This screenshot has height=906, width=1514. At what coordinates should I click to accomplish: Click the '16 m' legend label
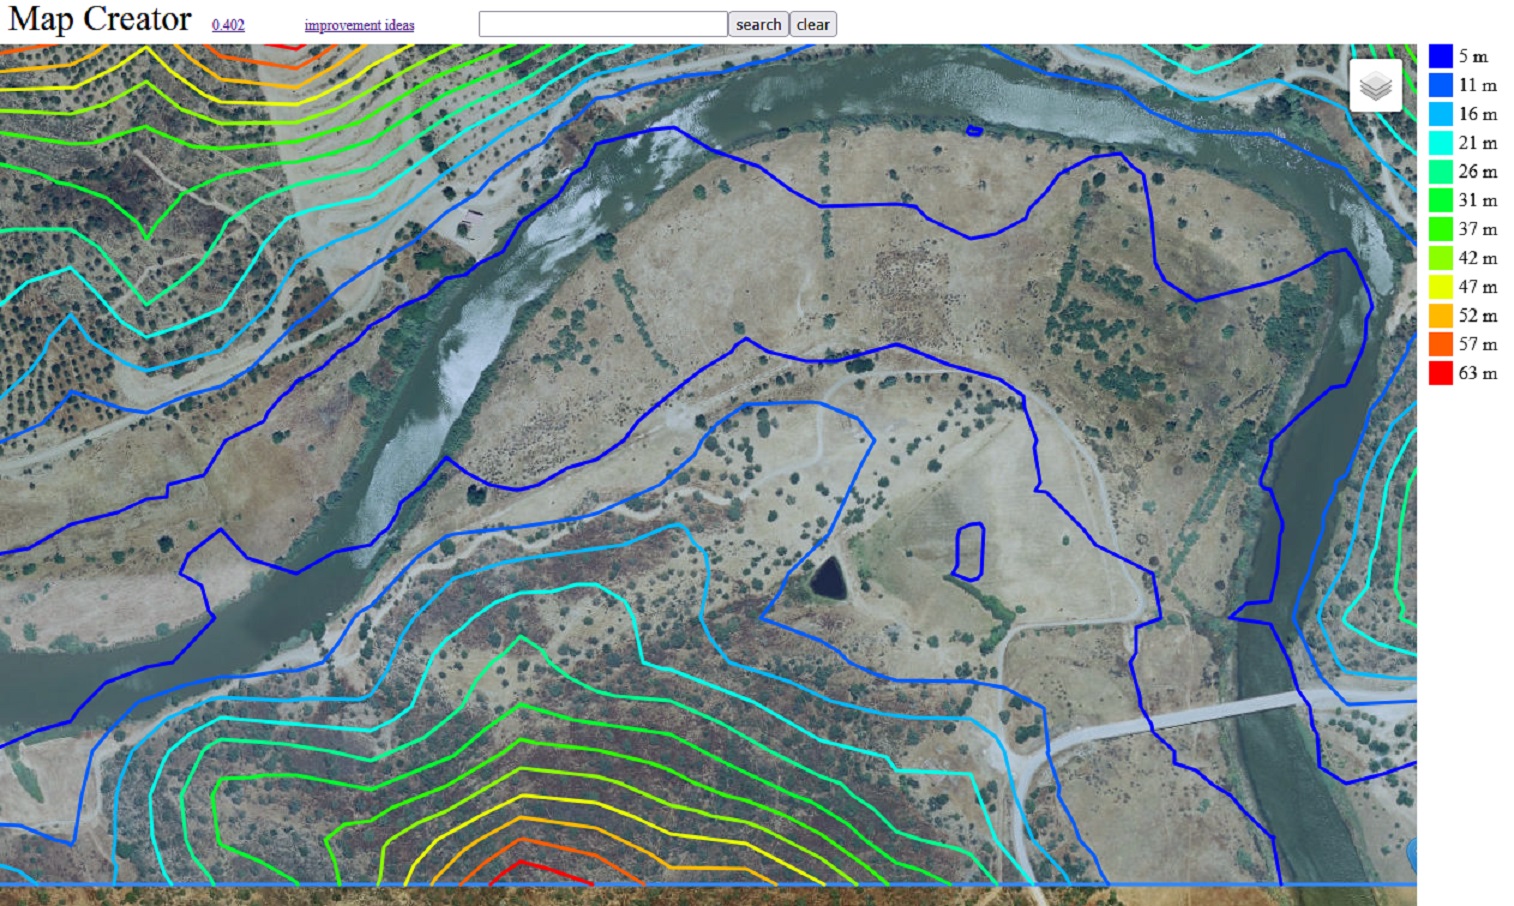click(1478, 114)
